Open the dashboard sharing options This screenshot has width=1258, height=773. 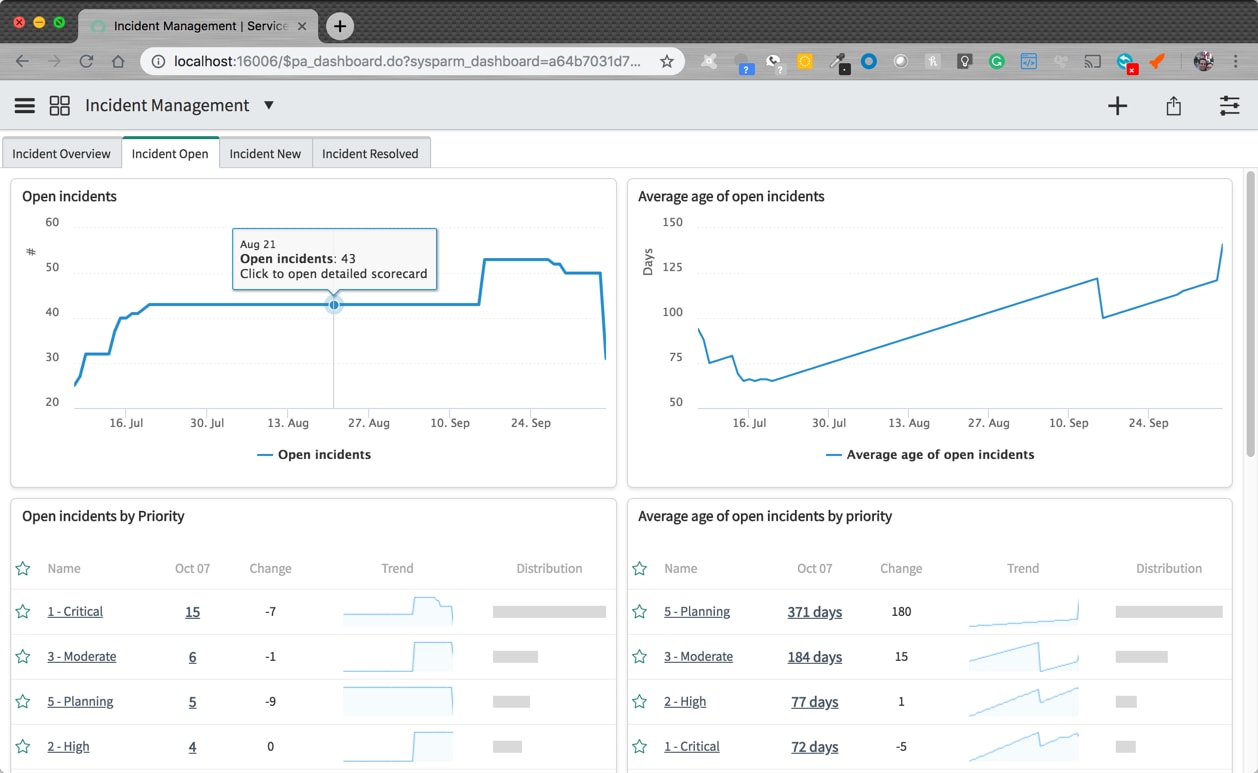pyautogui.click(x=1173, y=105)
